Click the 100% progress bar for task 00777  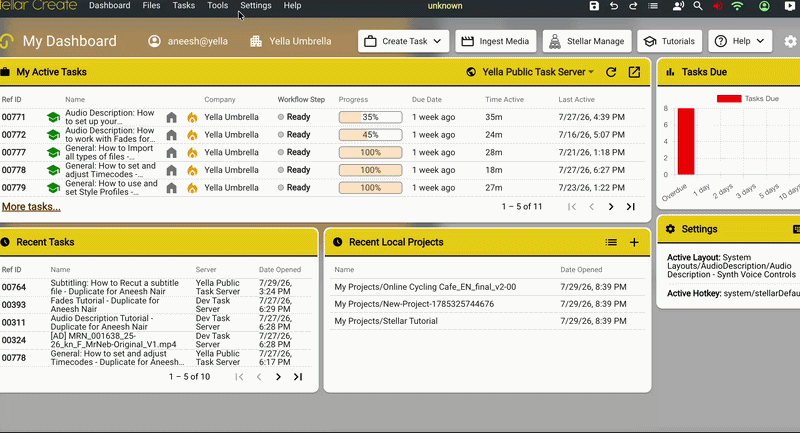(370, 152)
